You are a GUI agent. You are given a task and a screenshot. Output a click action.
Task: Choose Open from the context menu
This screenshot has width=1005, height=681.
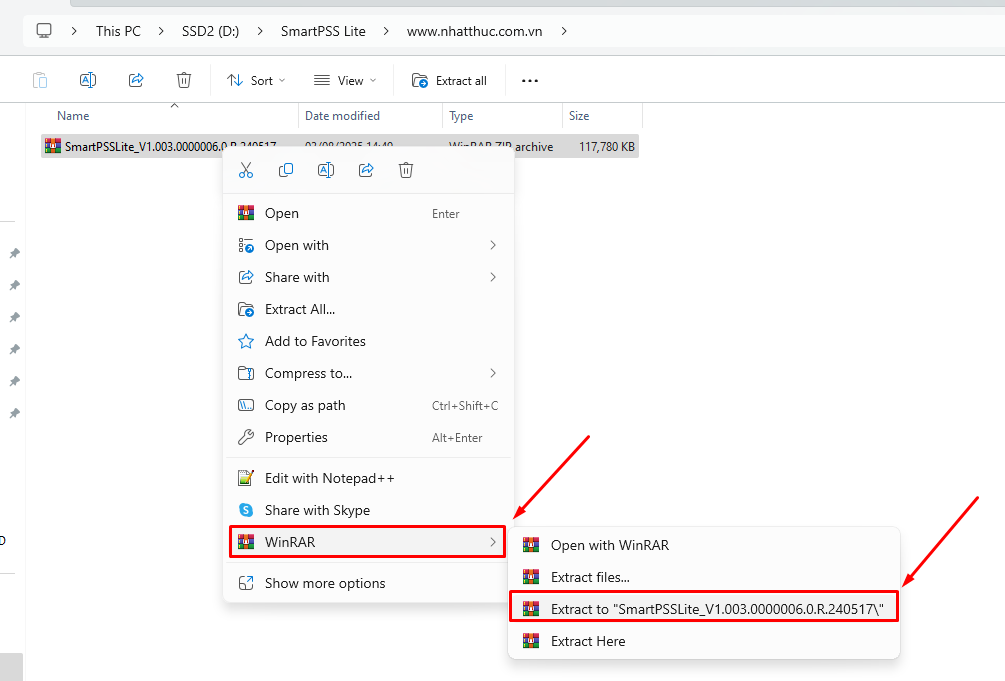point(367,214)
